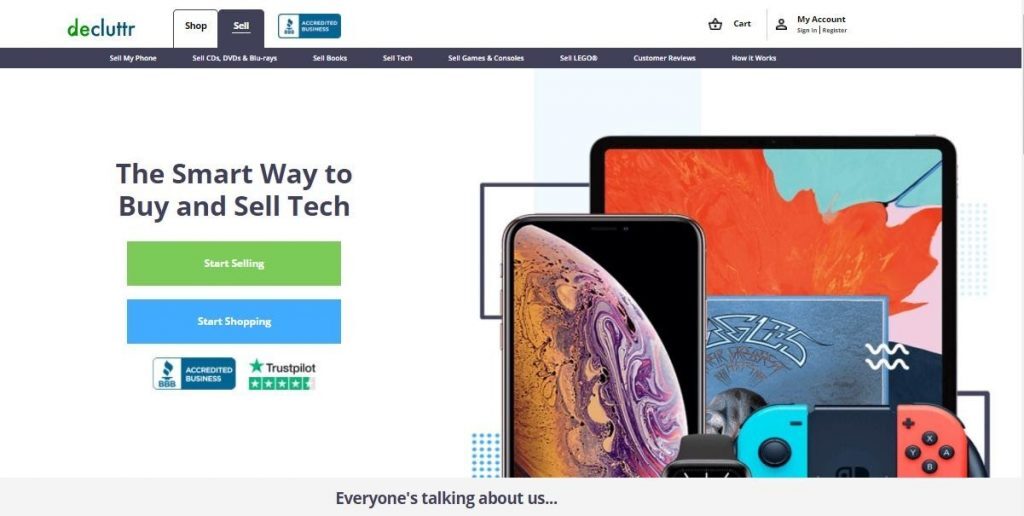Click the Register link
This screenshot has width=1024, height=516.
(x=835, y=31)
